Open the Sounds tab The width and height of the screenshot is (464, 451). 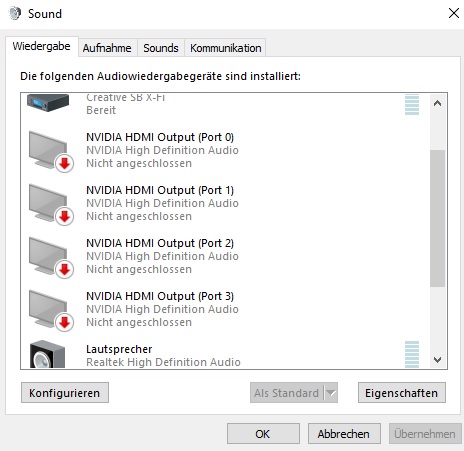coord(161,48)
